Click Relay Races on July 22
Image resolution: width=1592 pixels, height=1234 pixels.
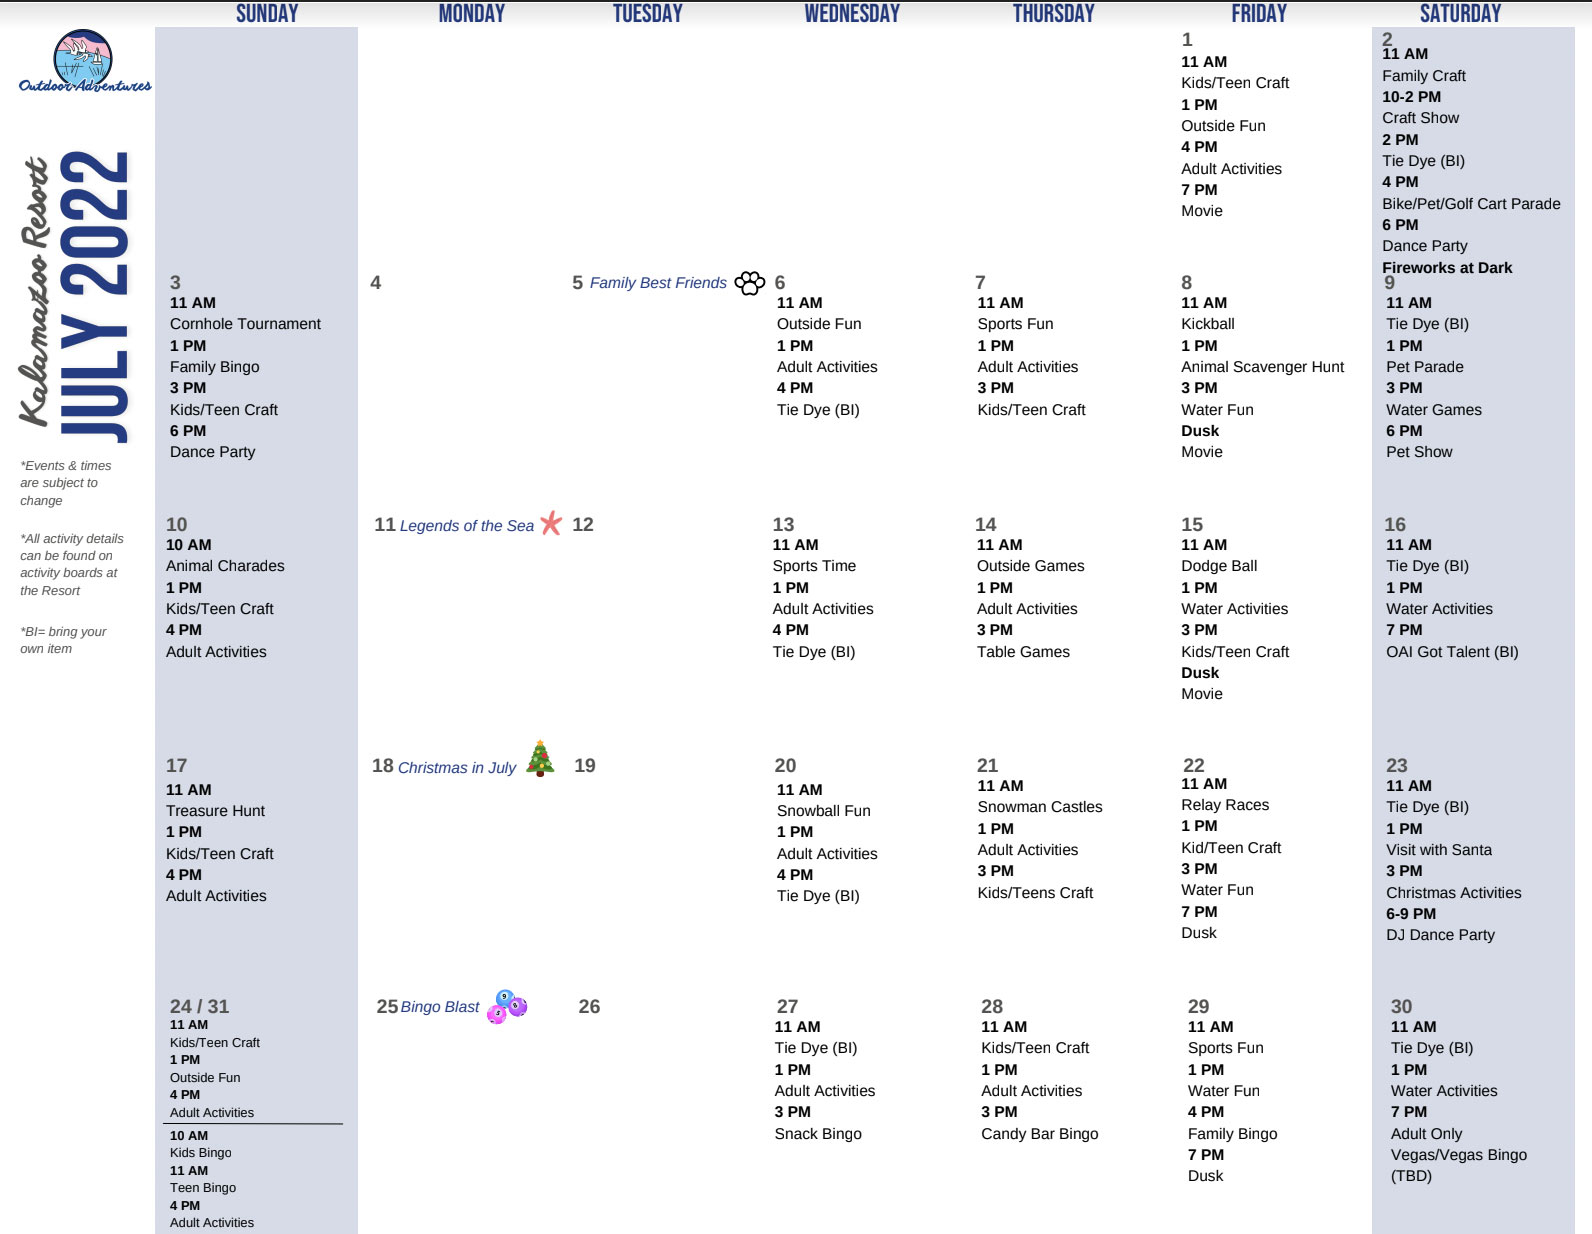click(x=1225, y=805)
